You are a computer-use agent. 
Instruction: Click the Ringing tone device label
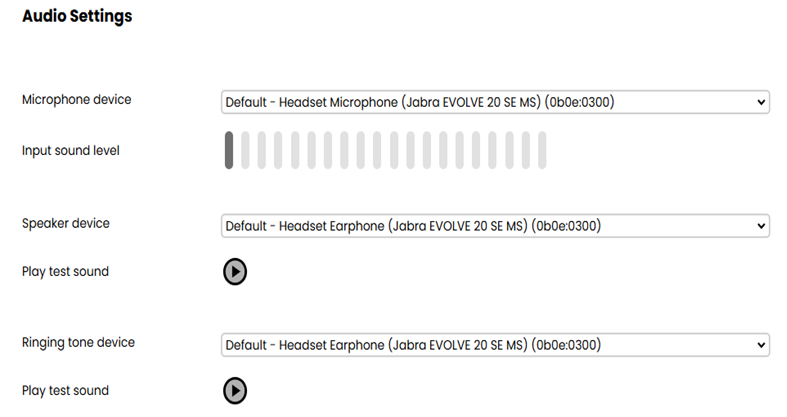pyautogui.click(x=79, y=342)
